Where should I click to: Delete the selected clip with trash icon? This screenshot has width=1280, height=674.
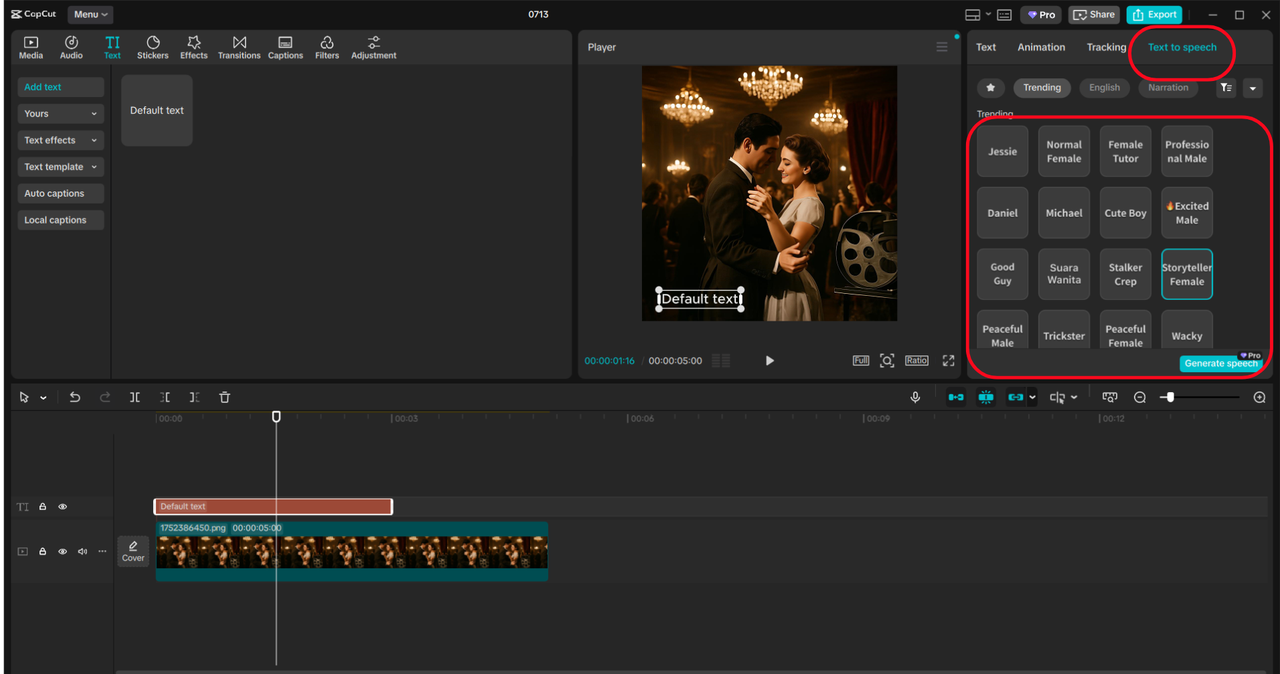[225, 397]
